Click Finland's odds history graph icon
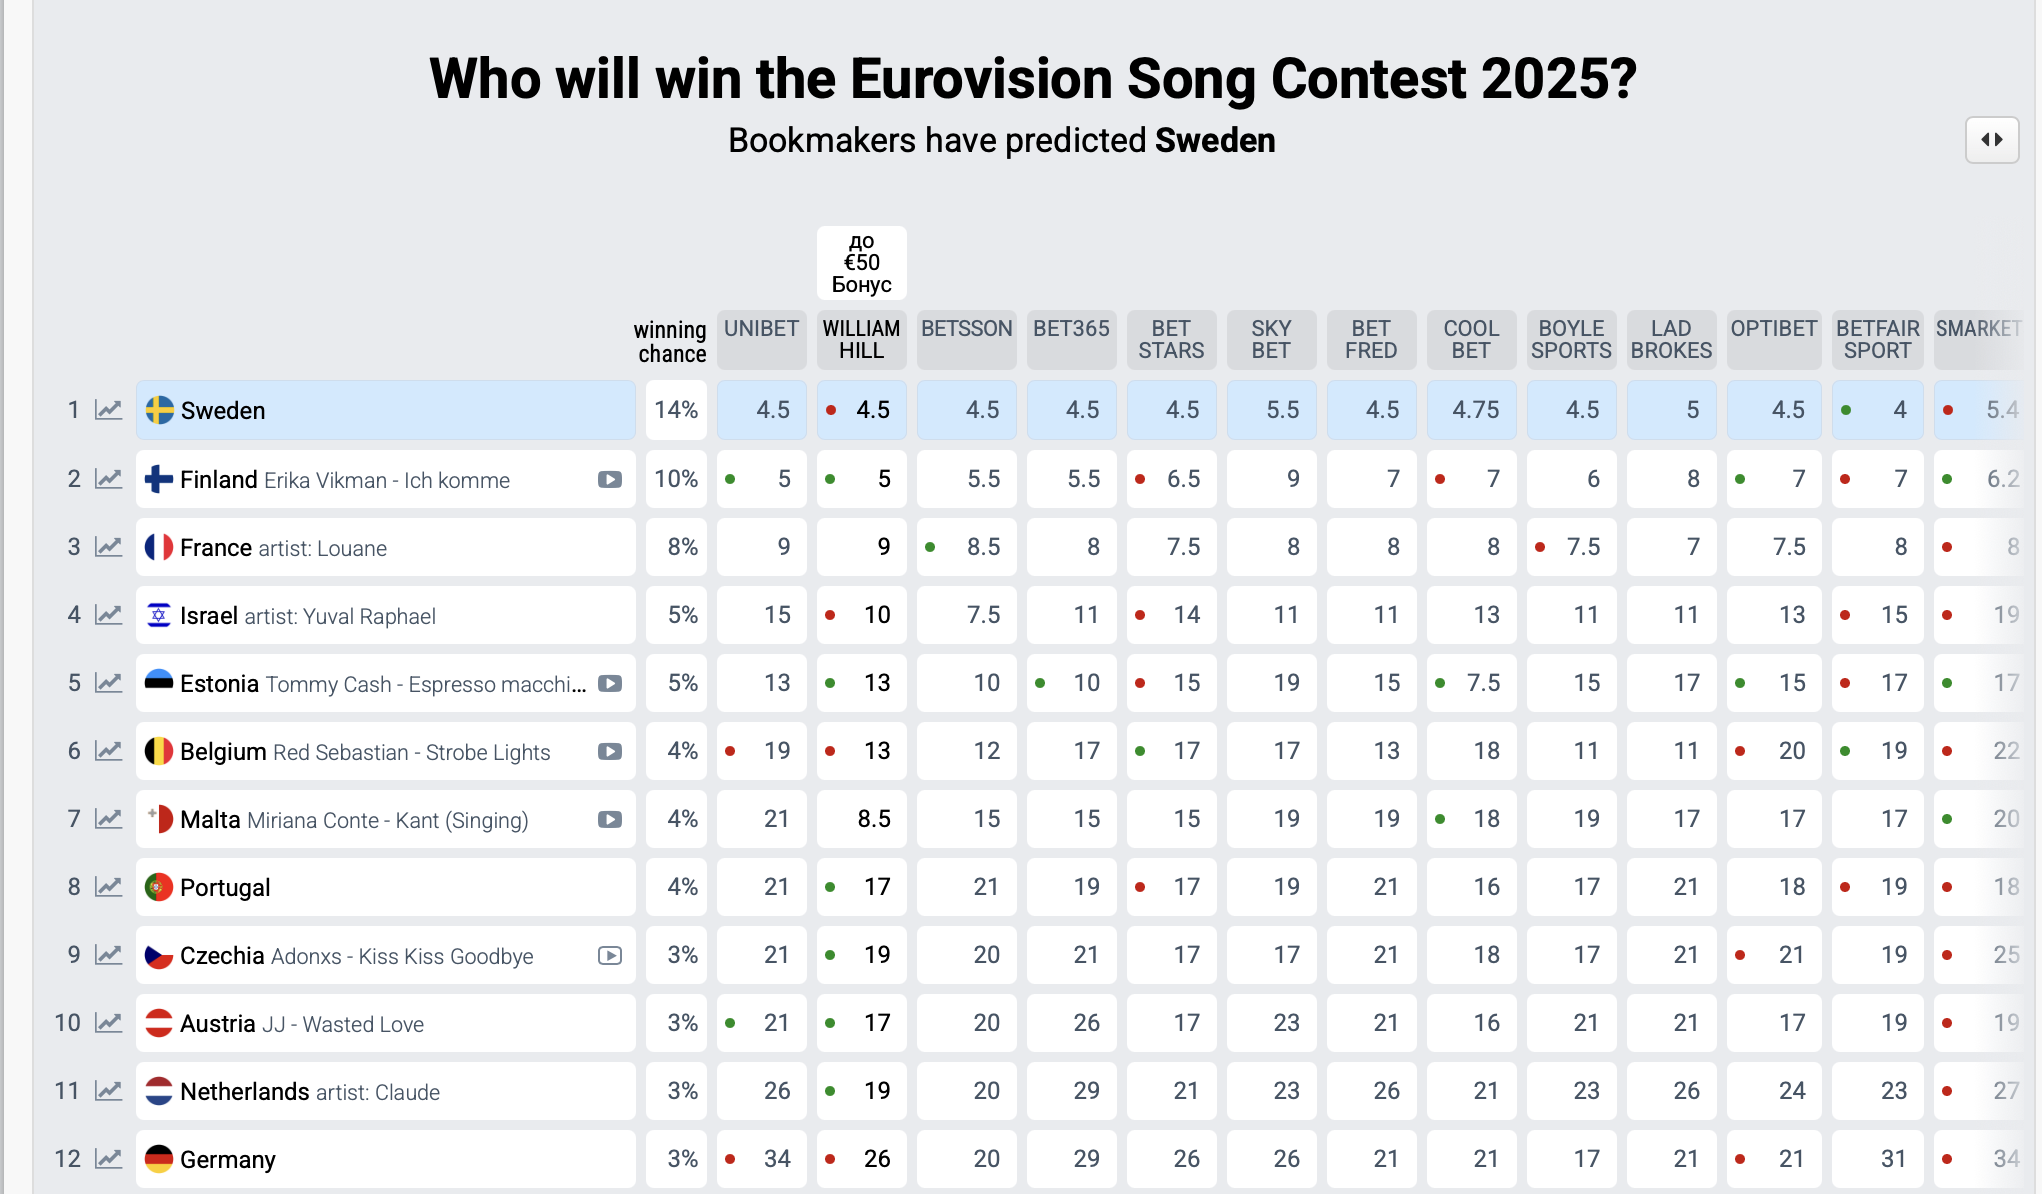 point(108,479)
